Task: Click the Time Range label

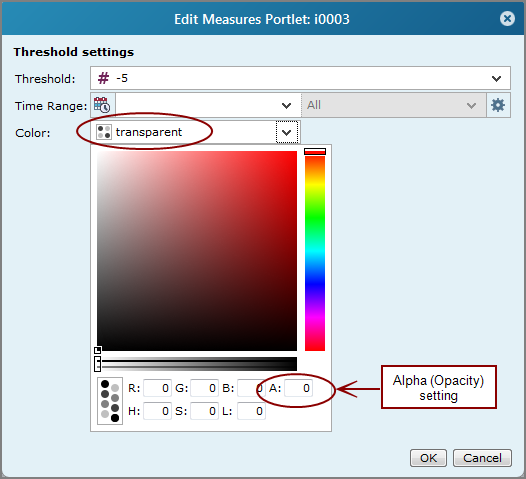Action: coord(51,106)
